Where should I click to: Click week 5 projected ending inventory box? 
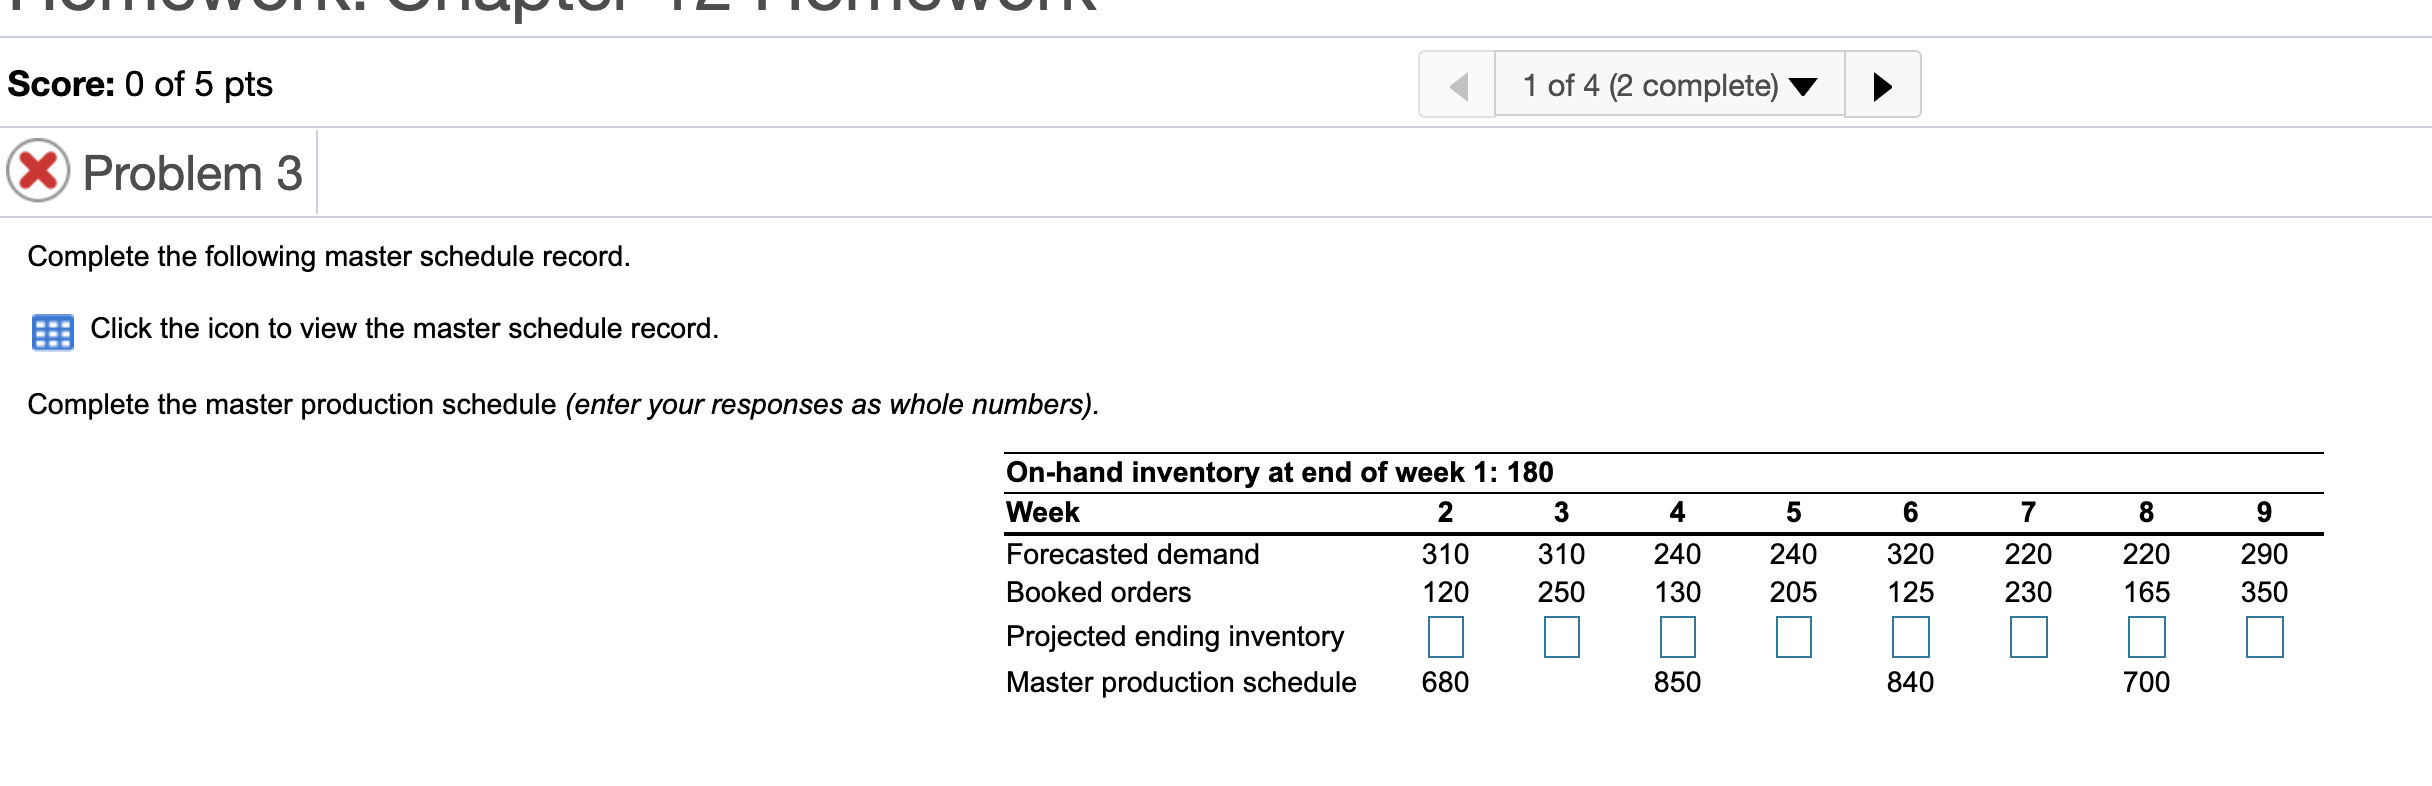click(1794, 637)
